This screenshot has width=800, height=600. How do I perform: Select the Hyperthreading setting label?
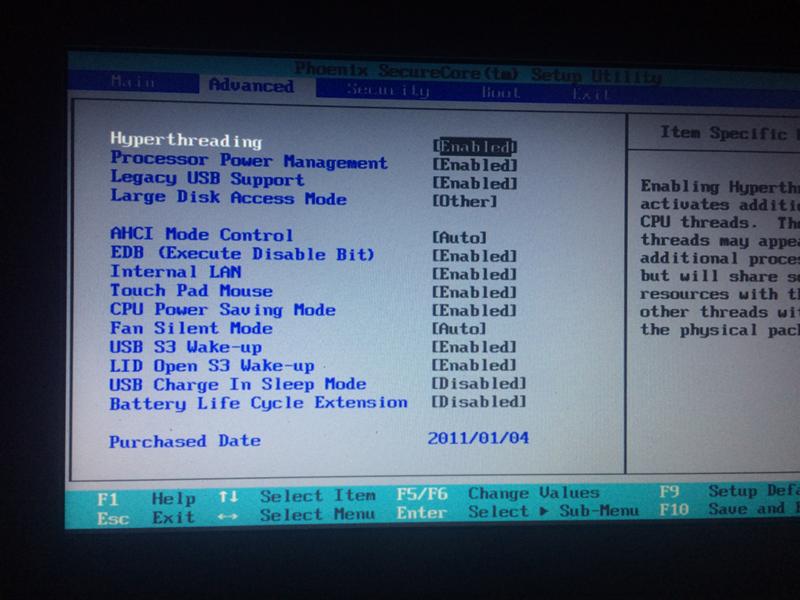pos(186,139)
